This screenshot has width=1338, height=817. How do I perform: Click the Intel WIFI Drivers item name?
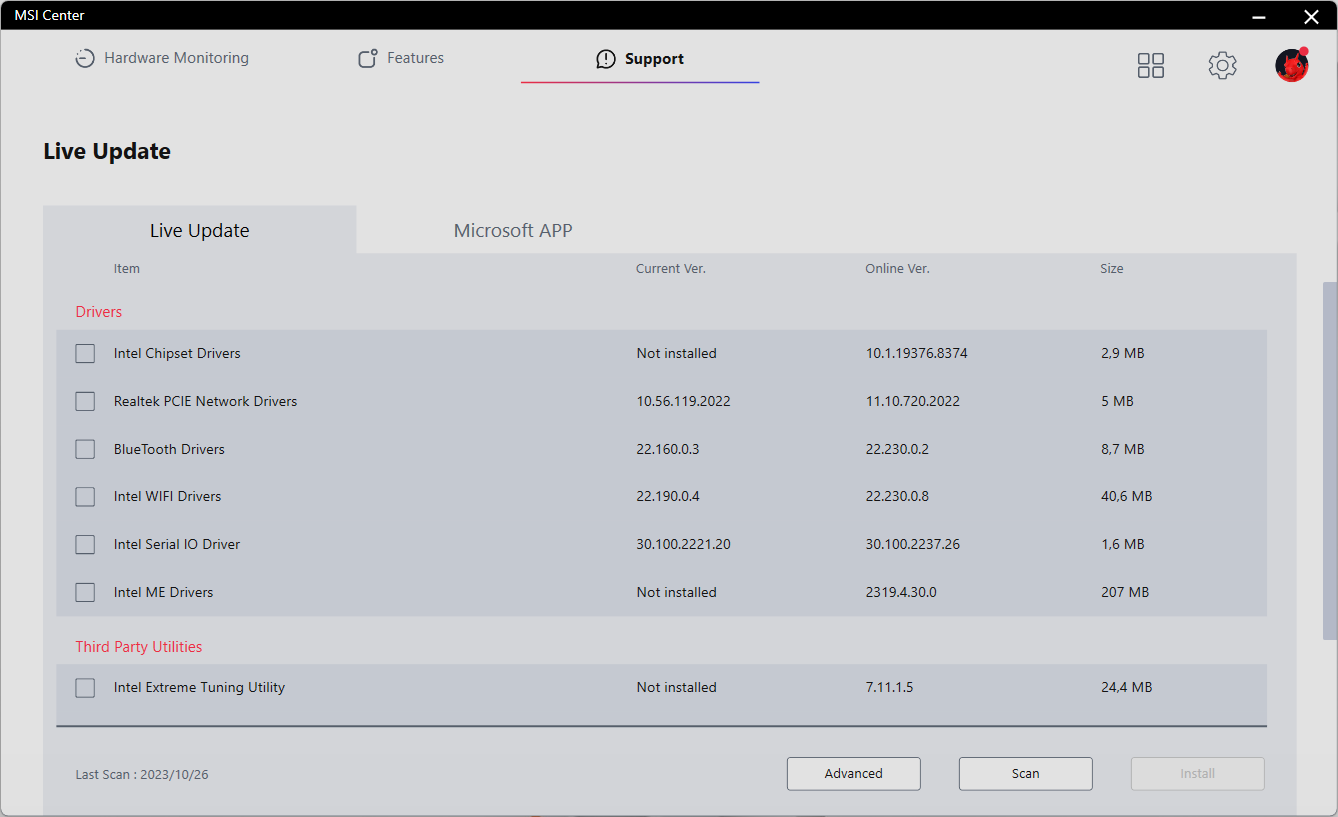tap(168, 496)
